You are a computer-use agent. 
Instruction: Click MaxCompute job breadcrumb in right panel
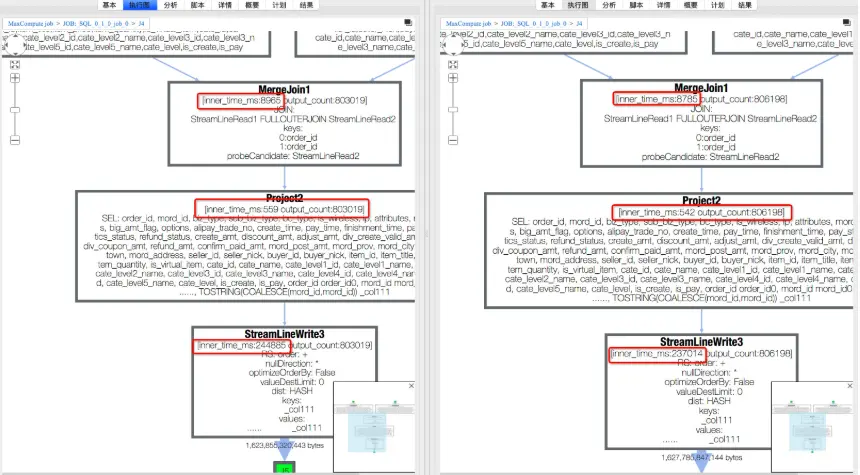tap(468, 24)
